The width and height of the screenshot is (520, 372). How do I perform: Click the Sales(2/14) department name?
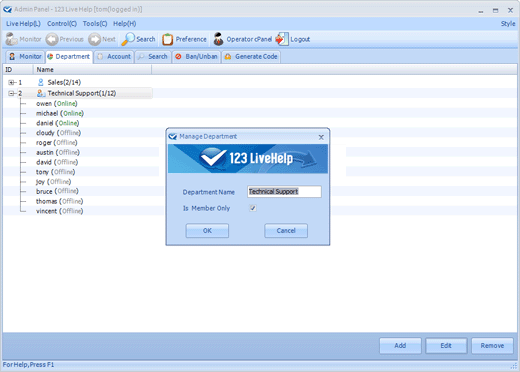[64, 82]
